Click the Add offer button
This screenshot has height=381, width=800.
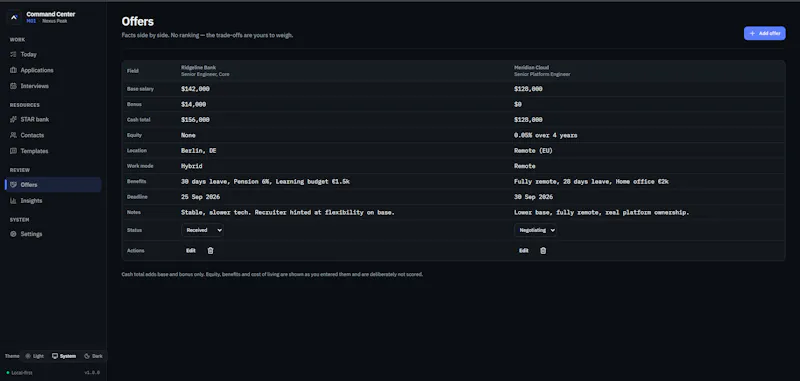click(764, 33)
